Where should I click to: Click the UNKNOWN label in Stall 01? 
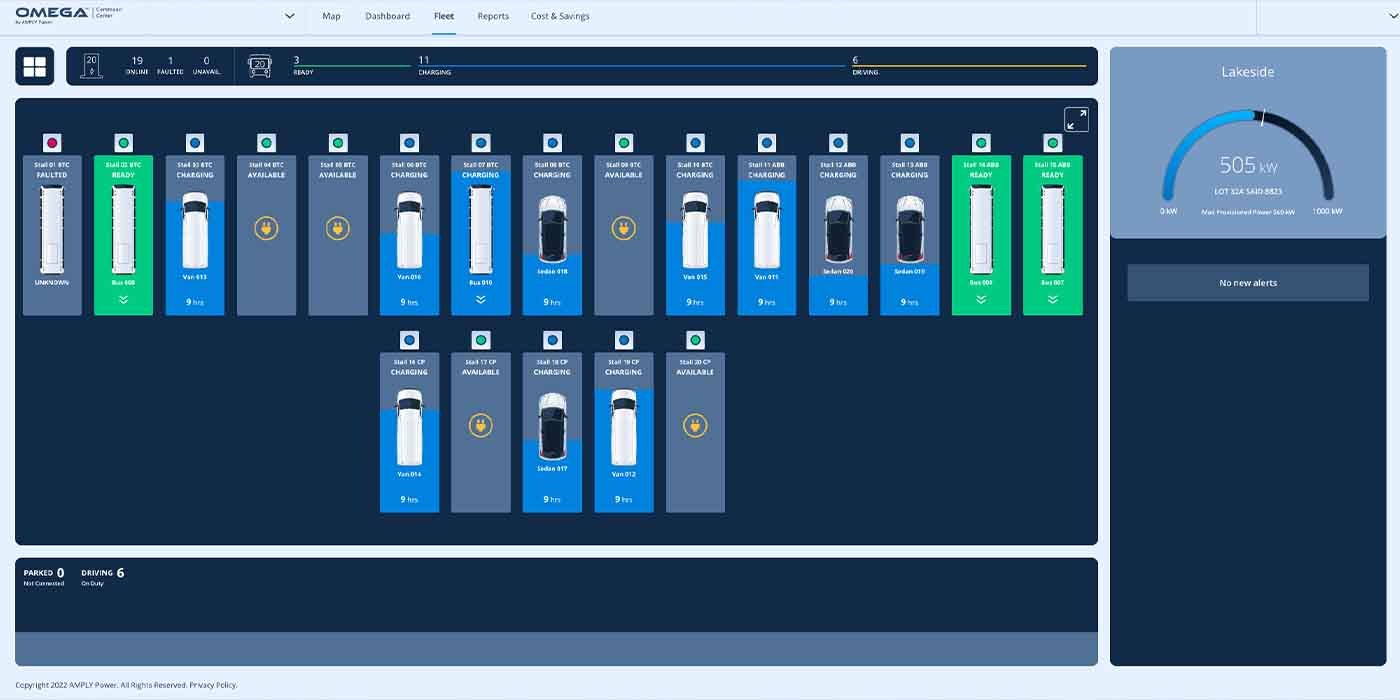(52, 282)
